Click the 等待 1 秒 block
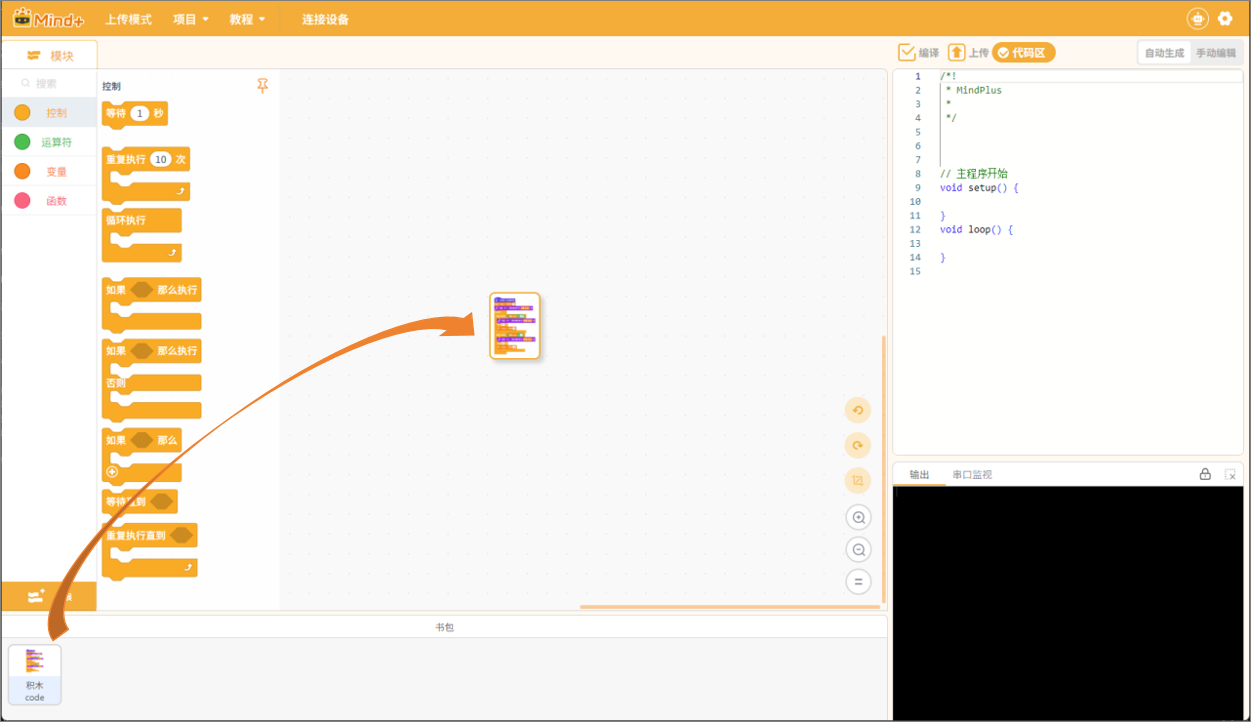1252x723 pixels. 135,114
